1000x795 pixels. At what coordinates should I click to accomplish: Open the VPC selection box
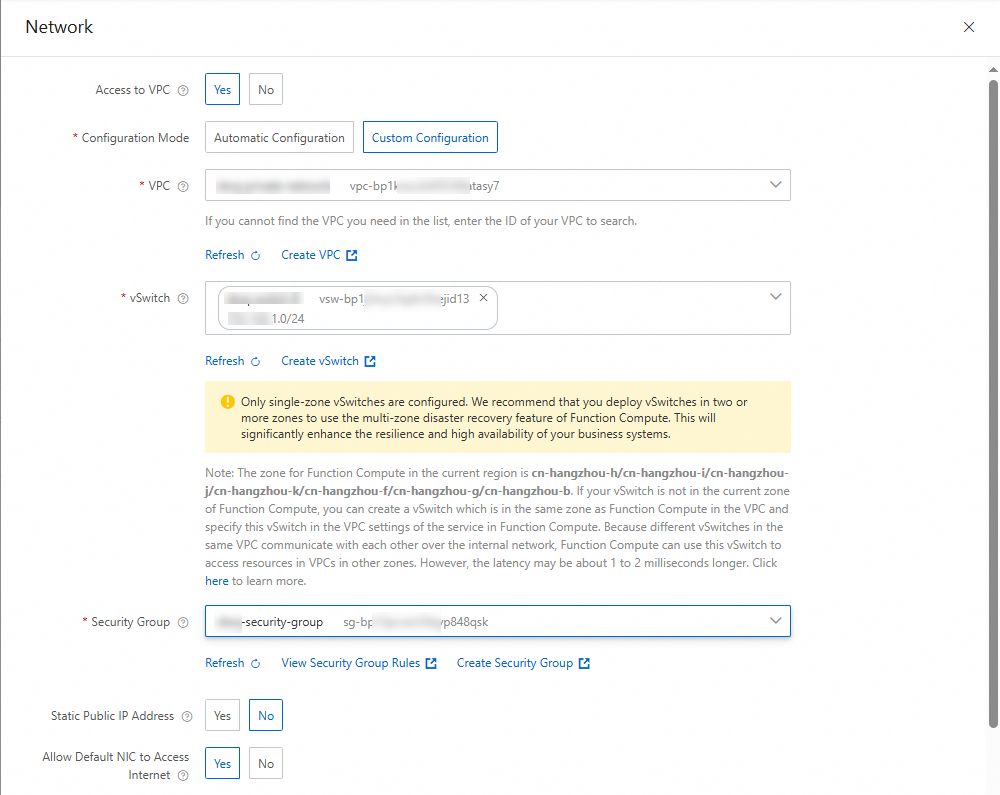(x=498, y=185)
